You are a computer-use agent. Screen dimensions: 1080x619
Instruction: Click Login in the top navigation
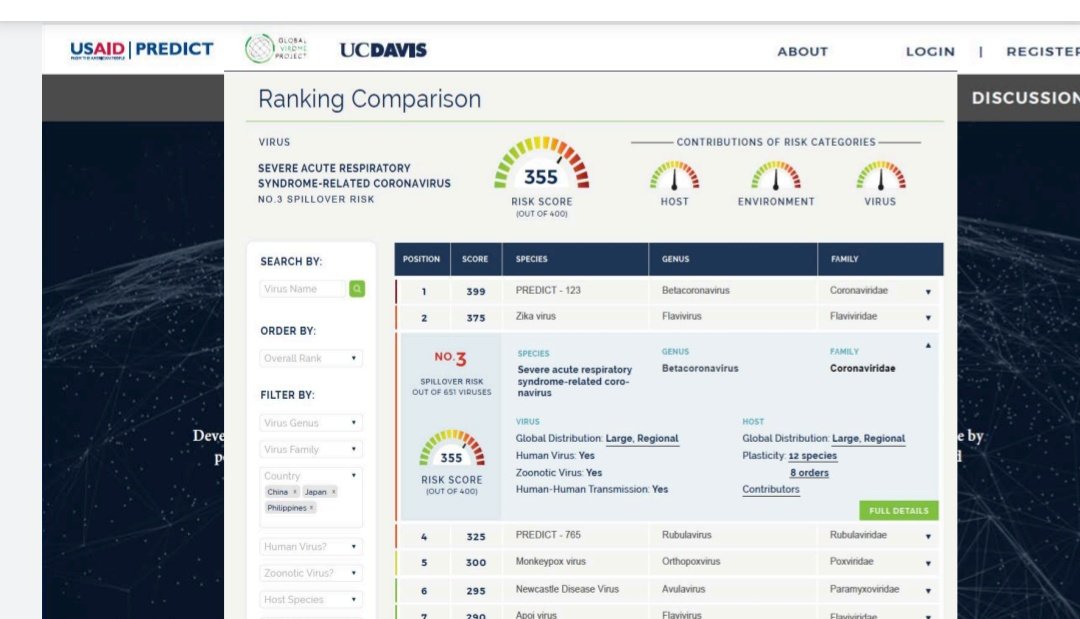(x=930, y=52)
